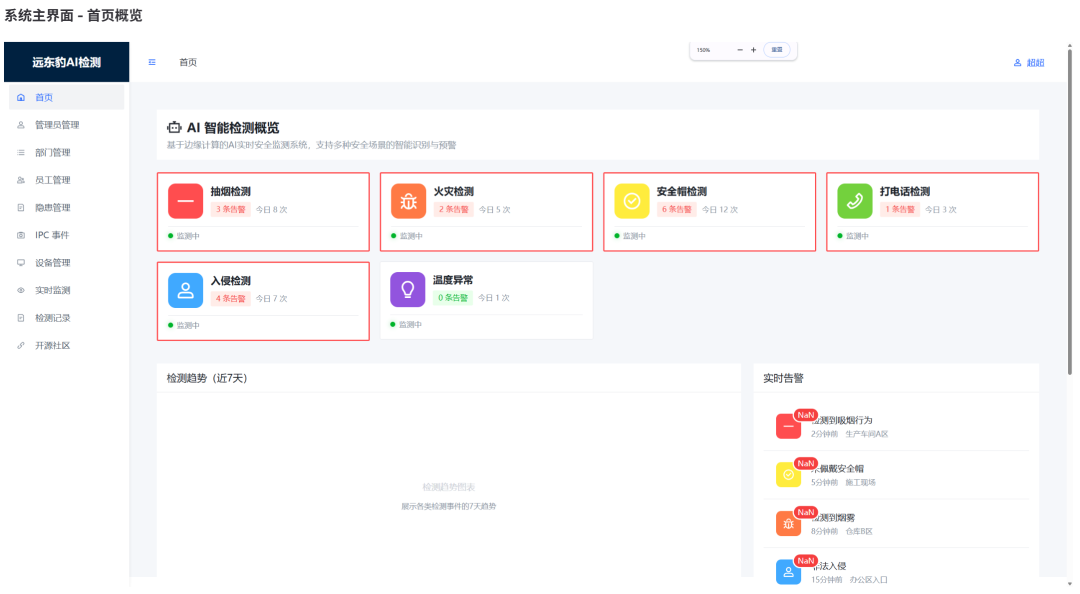Click the green 0 条告警 badge on 温度异常
The image size is (1080, 594).
click(x=453, y=298)
